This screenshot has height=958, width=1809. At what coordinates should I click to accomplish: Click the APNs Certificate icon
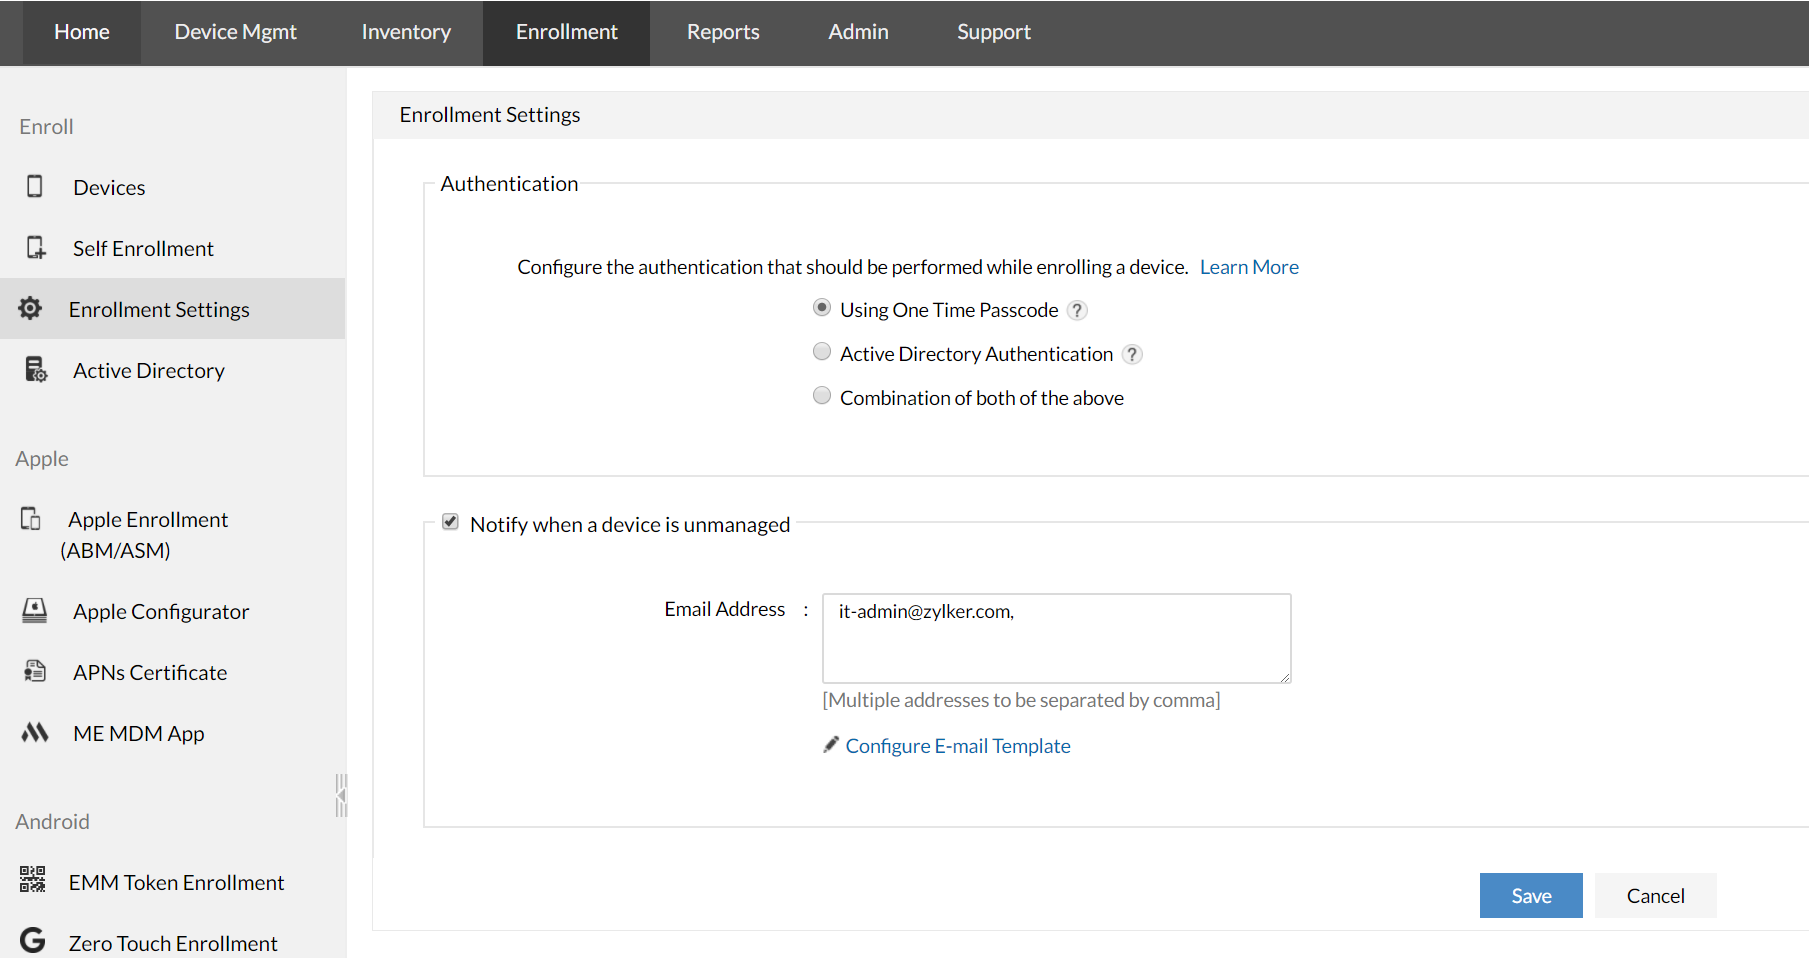click(x=35, y=672)
